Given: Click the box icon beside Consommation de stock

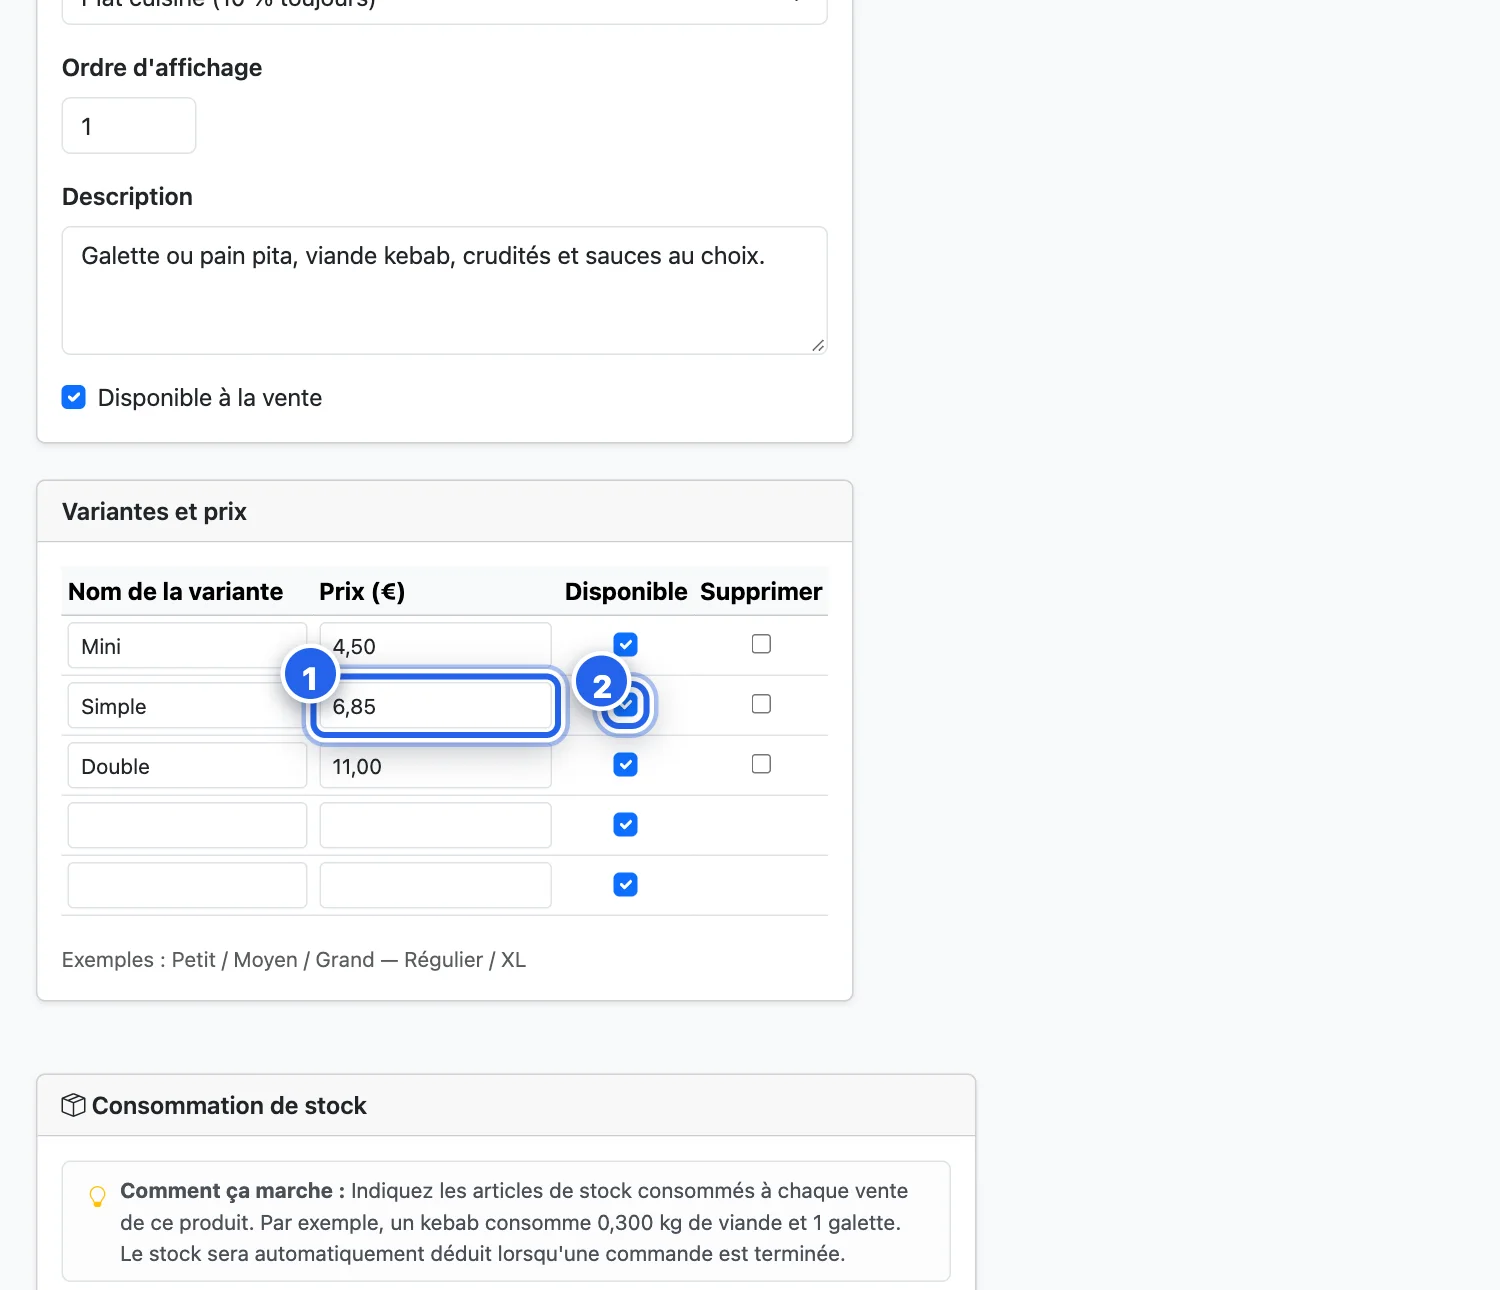Looking at the screenshot, I should pos(73,1105).
